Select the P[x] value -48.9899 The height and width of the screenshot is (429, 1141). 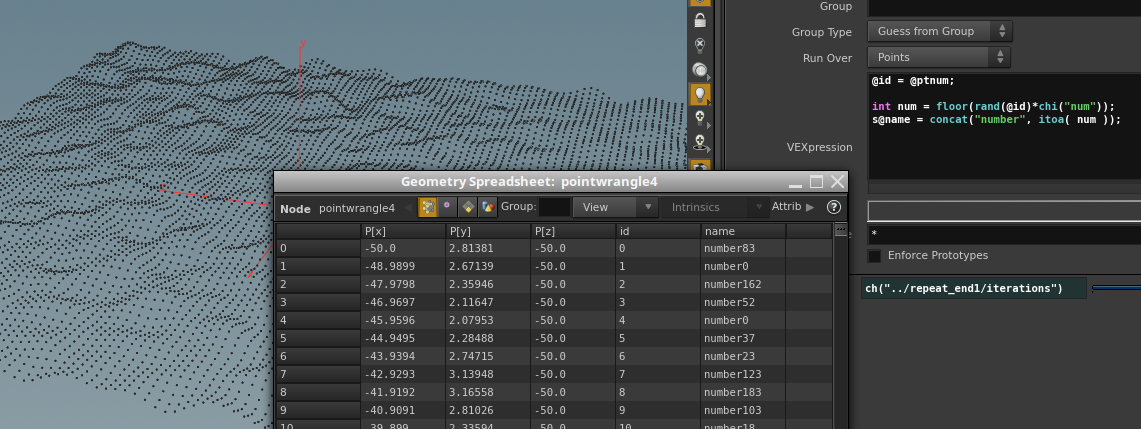pos(403,267)
